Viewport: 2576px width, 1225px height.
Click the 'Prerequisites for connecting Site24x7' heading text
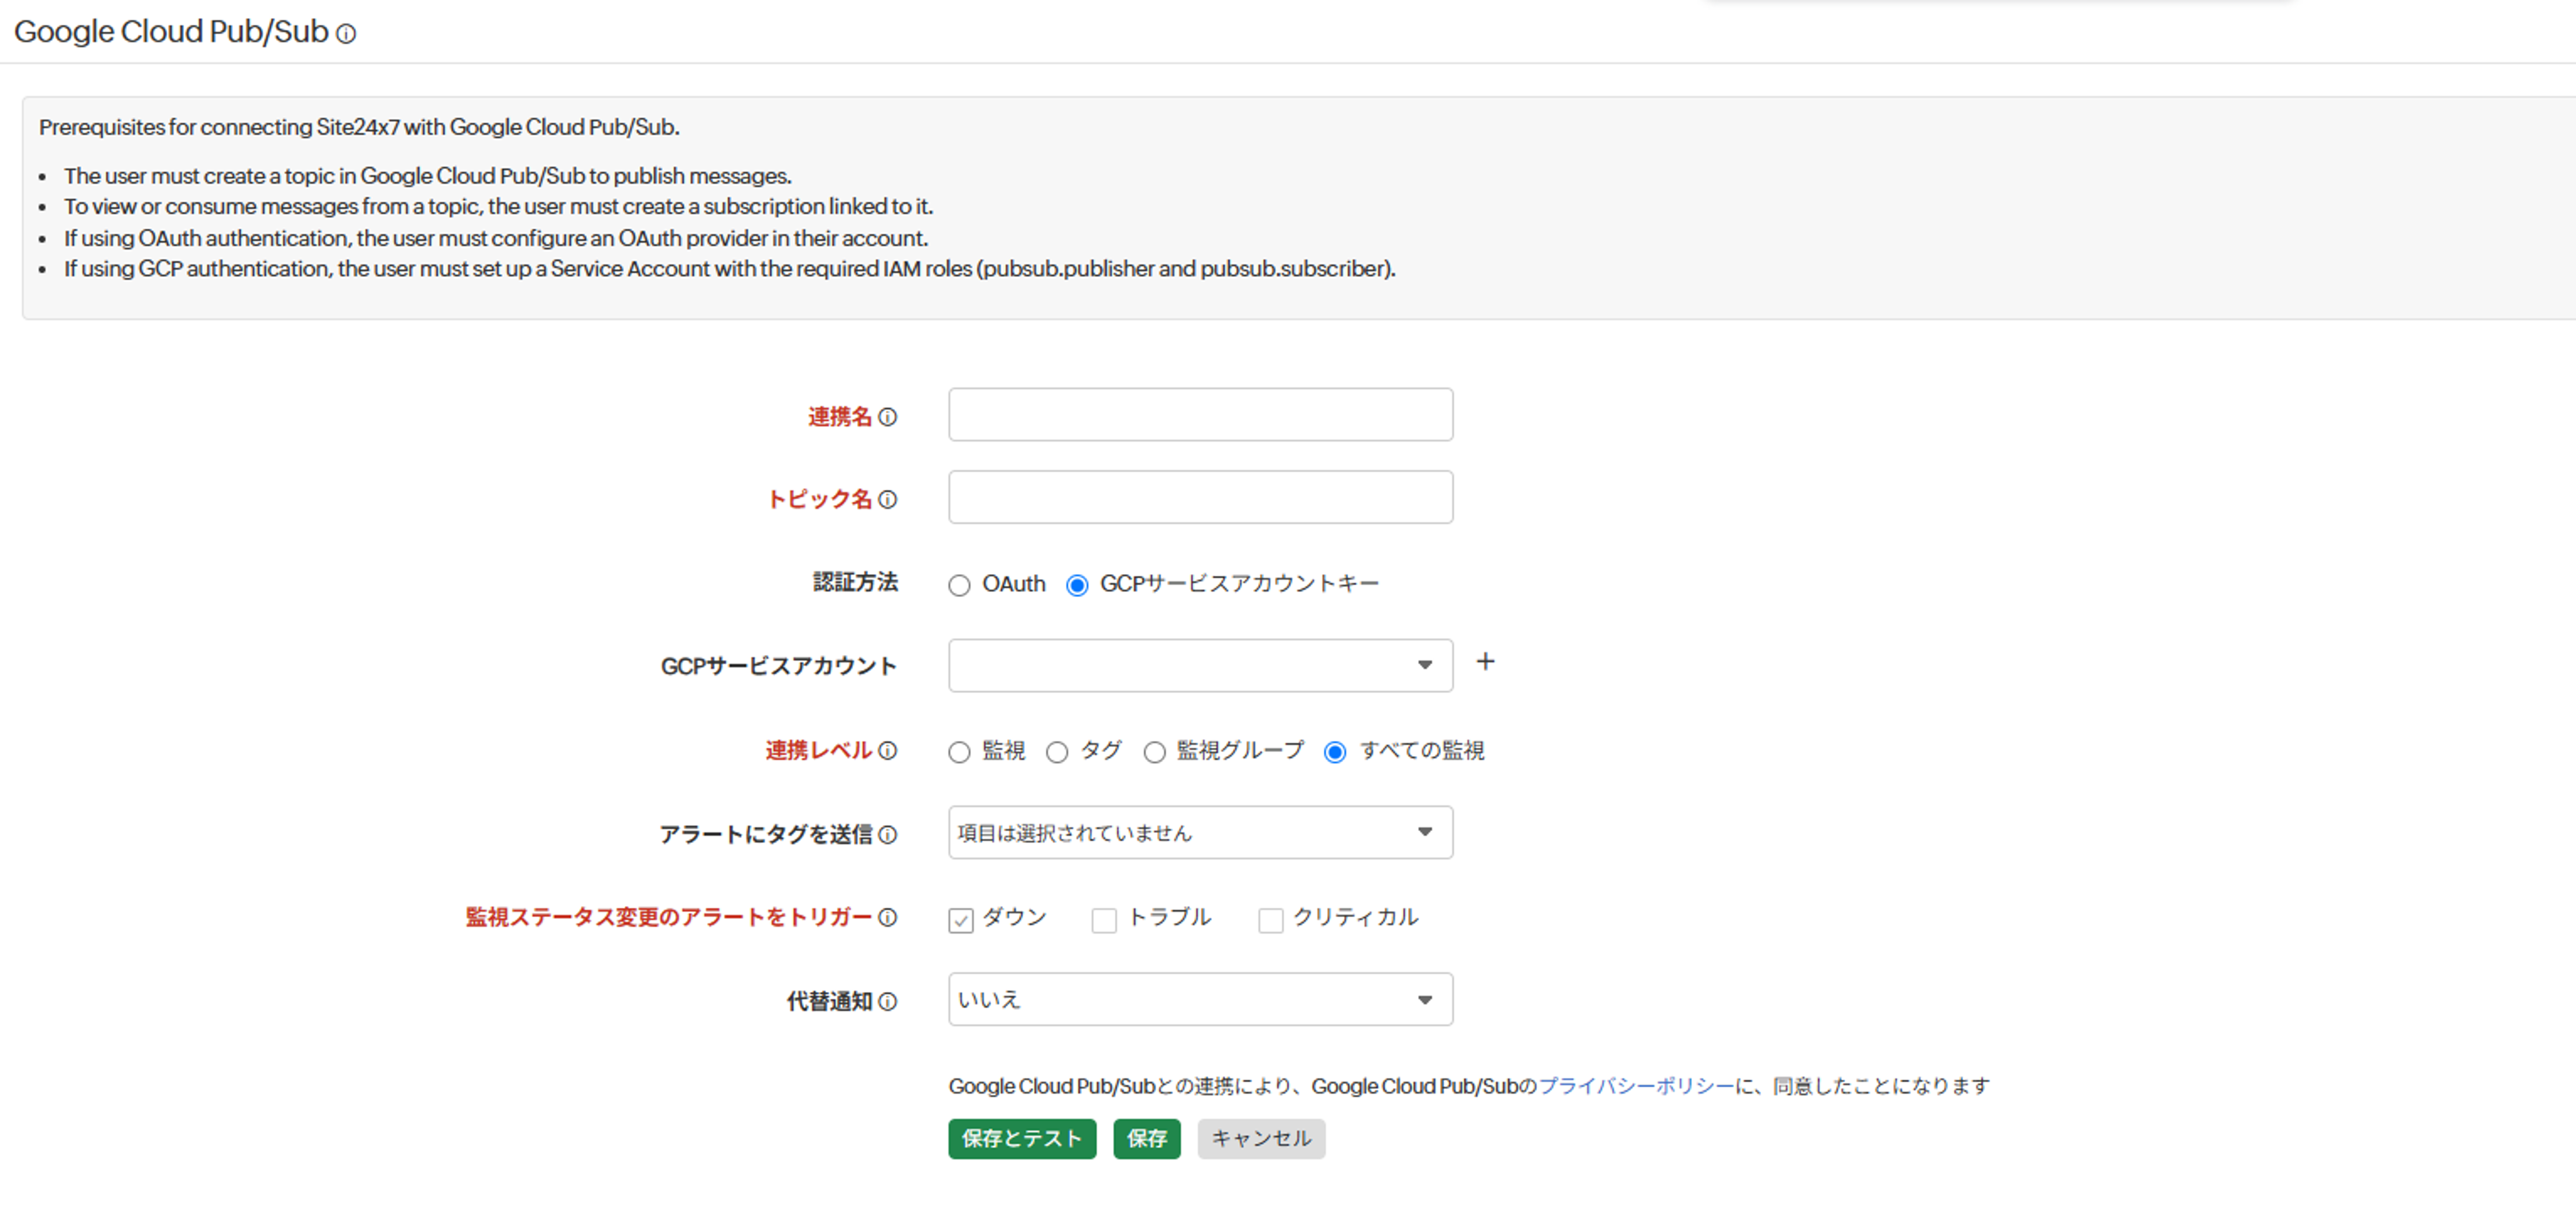pos(359,127)
